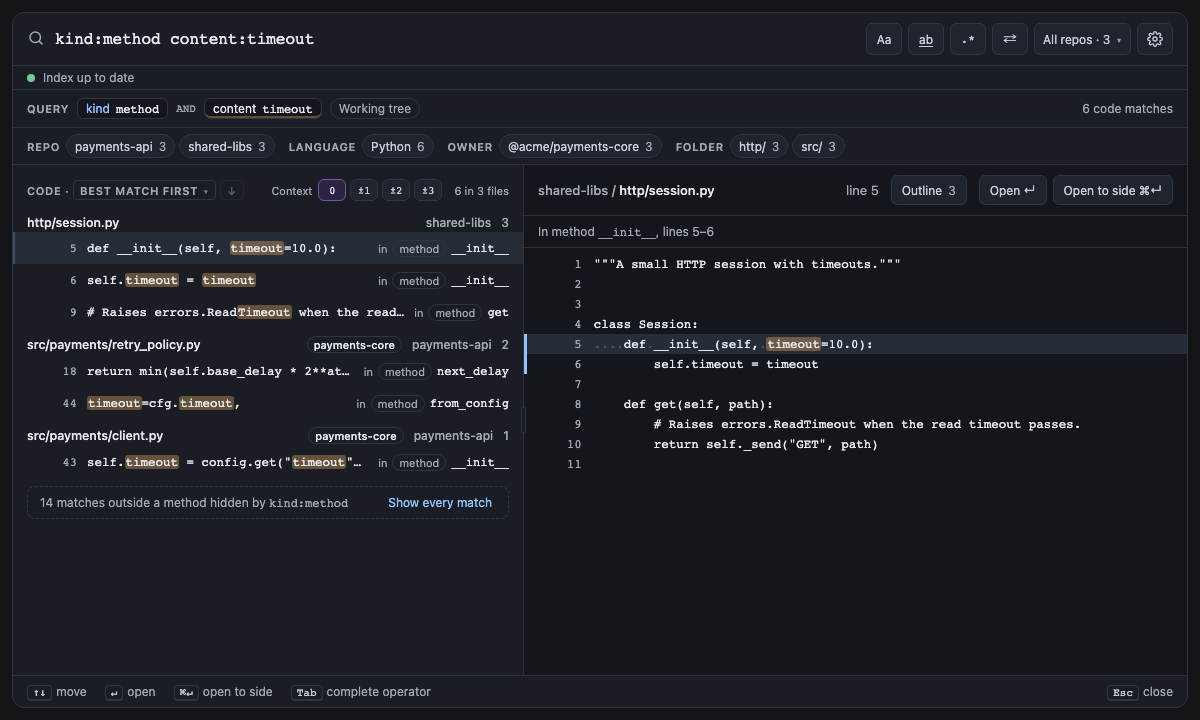Open the Best match first sort dropdown
1200x720 pixels.
tap(144, 191)
